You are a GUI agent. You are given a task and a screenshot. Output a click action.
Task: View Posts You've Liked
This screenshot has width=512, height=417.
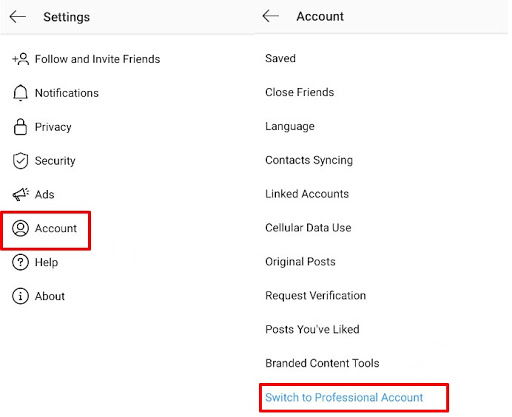[312, 329]
